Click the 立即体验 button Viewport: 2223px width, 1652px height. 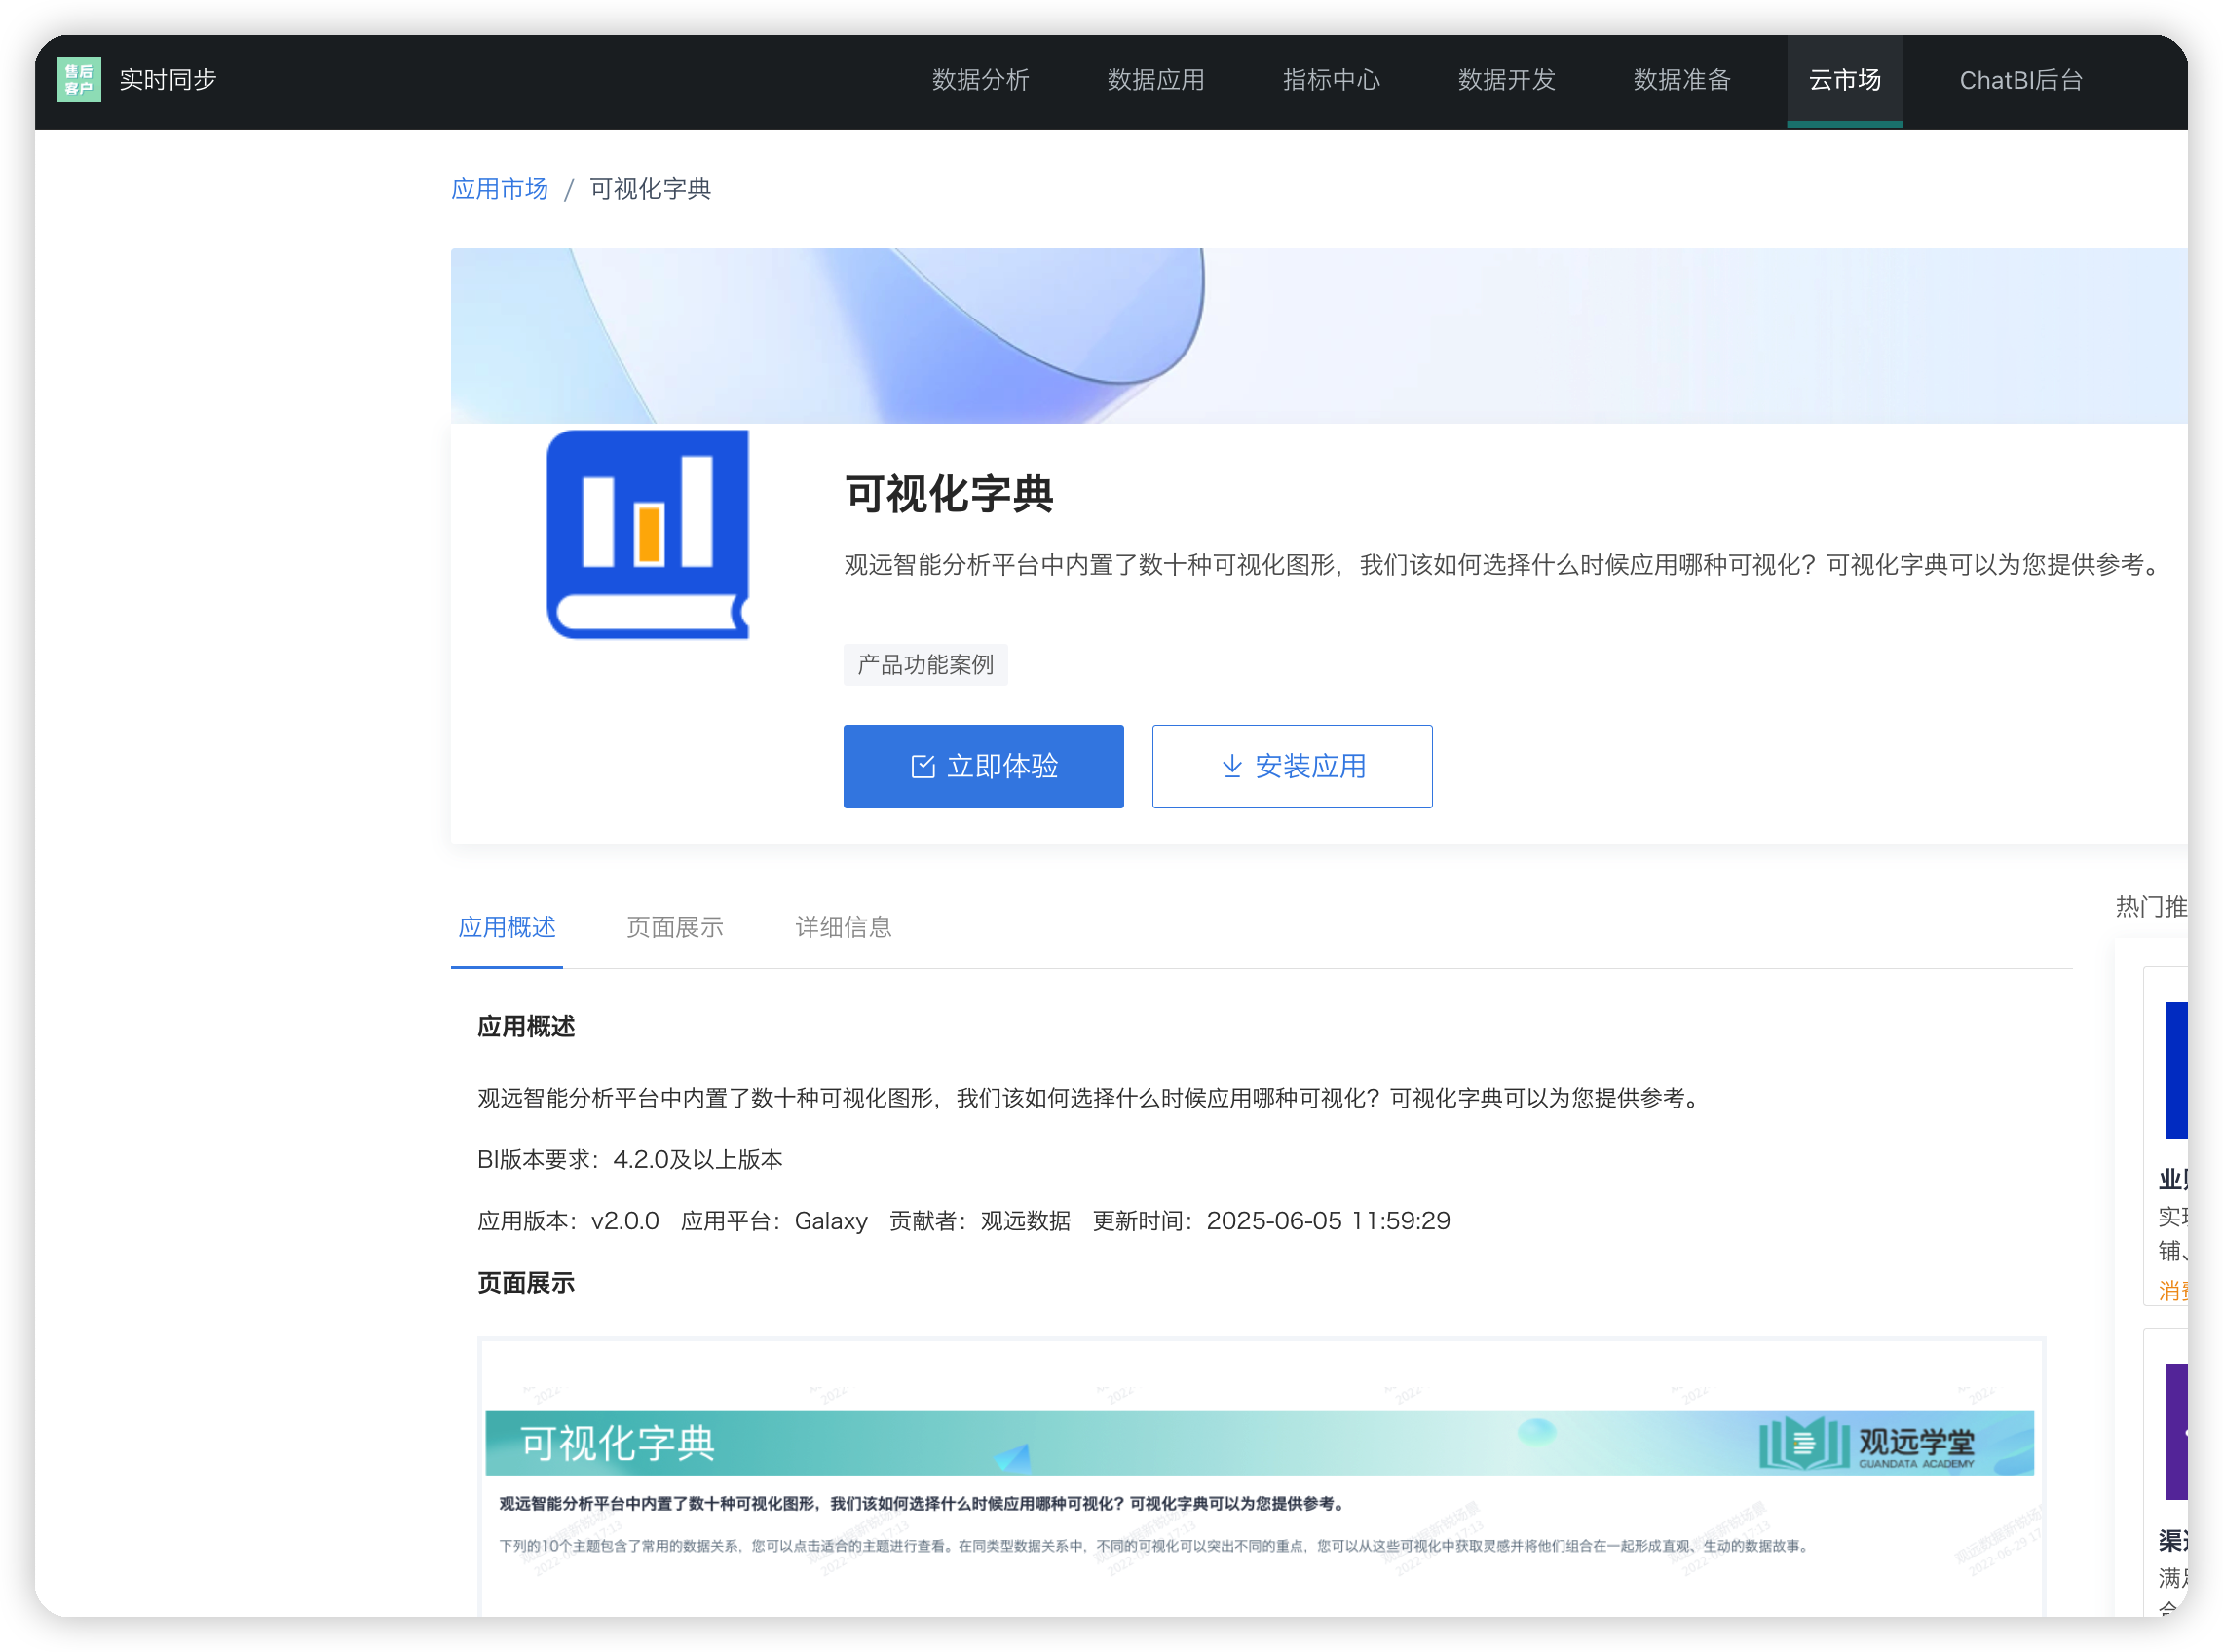983,766
